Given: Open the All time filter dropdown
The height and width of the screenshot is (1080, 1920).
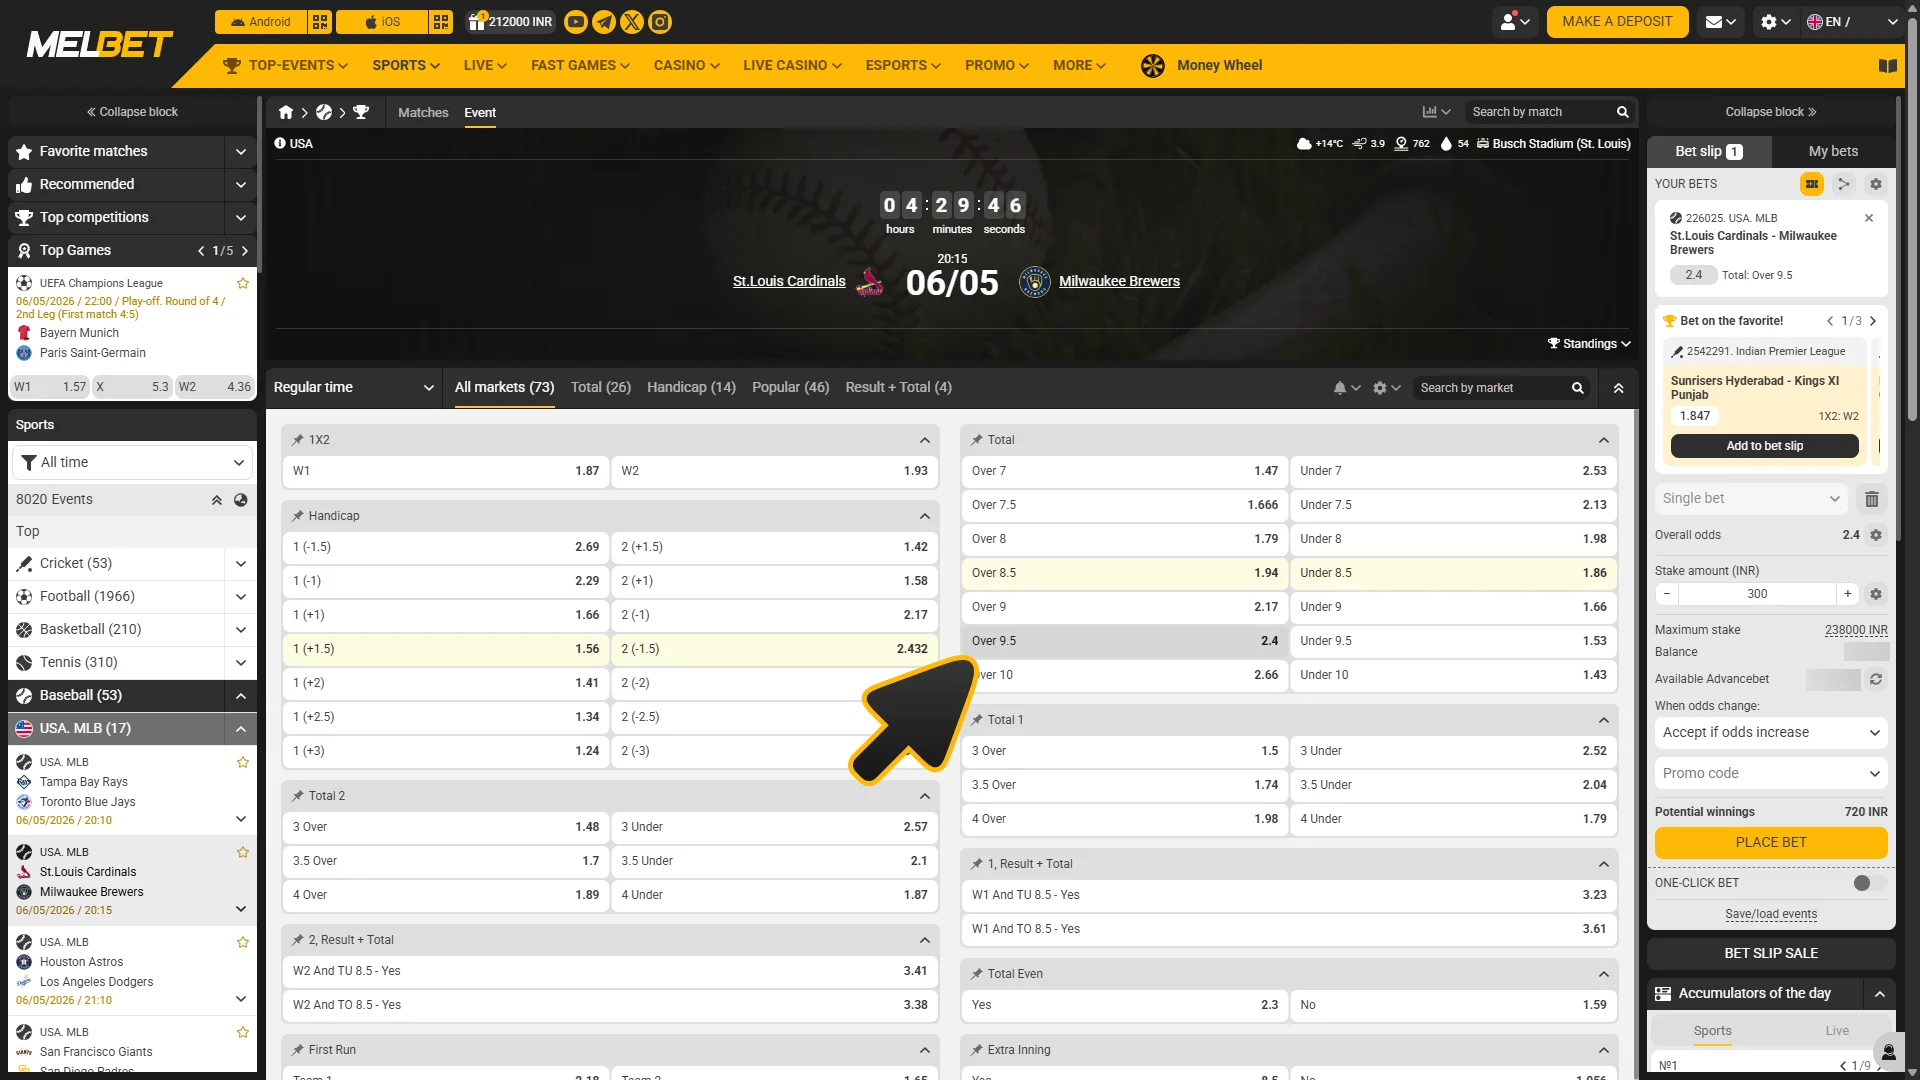Looking at the screenshot, I should [x=132, y=463].
